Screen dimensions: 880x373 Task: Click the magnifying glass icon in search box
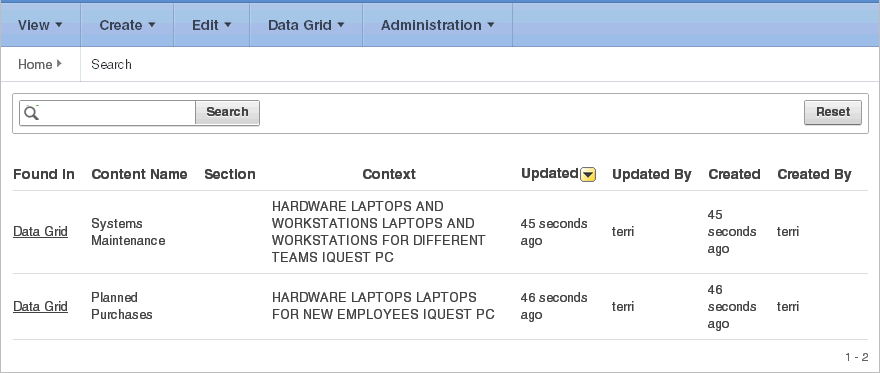click(32, 113)
